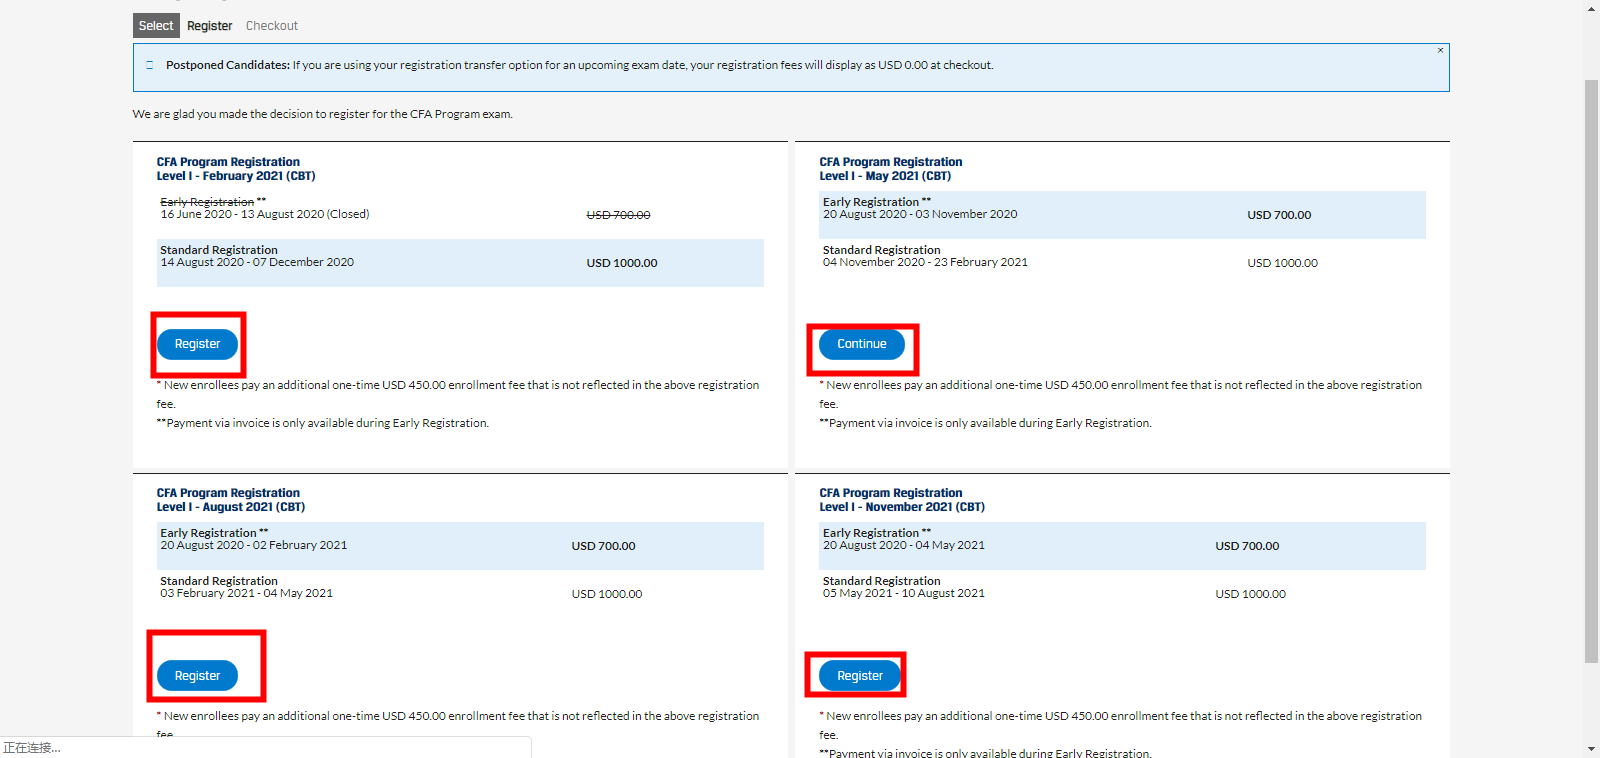This screenshot has height=758, width=1600.
Task: Continue with Level I May 2021 registration
Action: point(862,344)
